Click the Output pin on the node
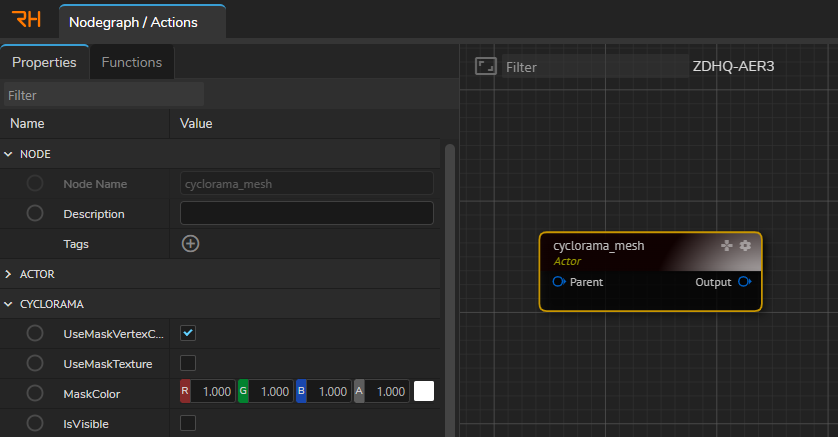This screenshot has width=838, height=437. (x=744, y=282)
